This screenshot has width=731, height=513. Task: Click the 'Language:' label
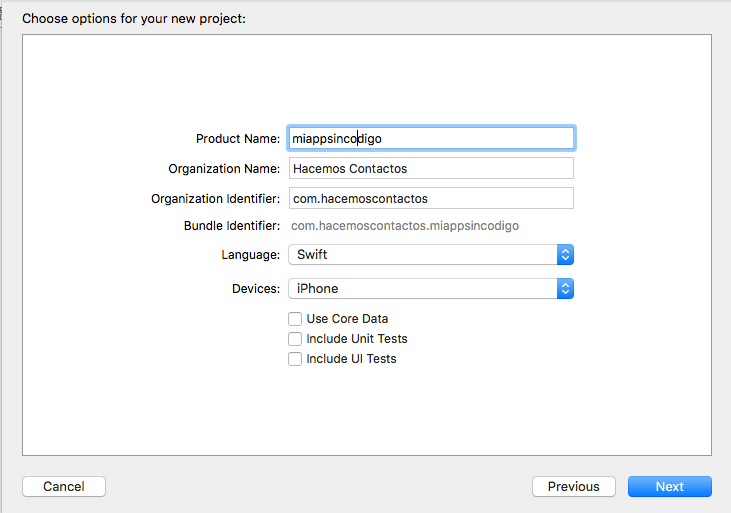[251, 255]
